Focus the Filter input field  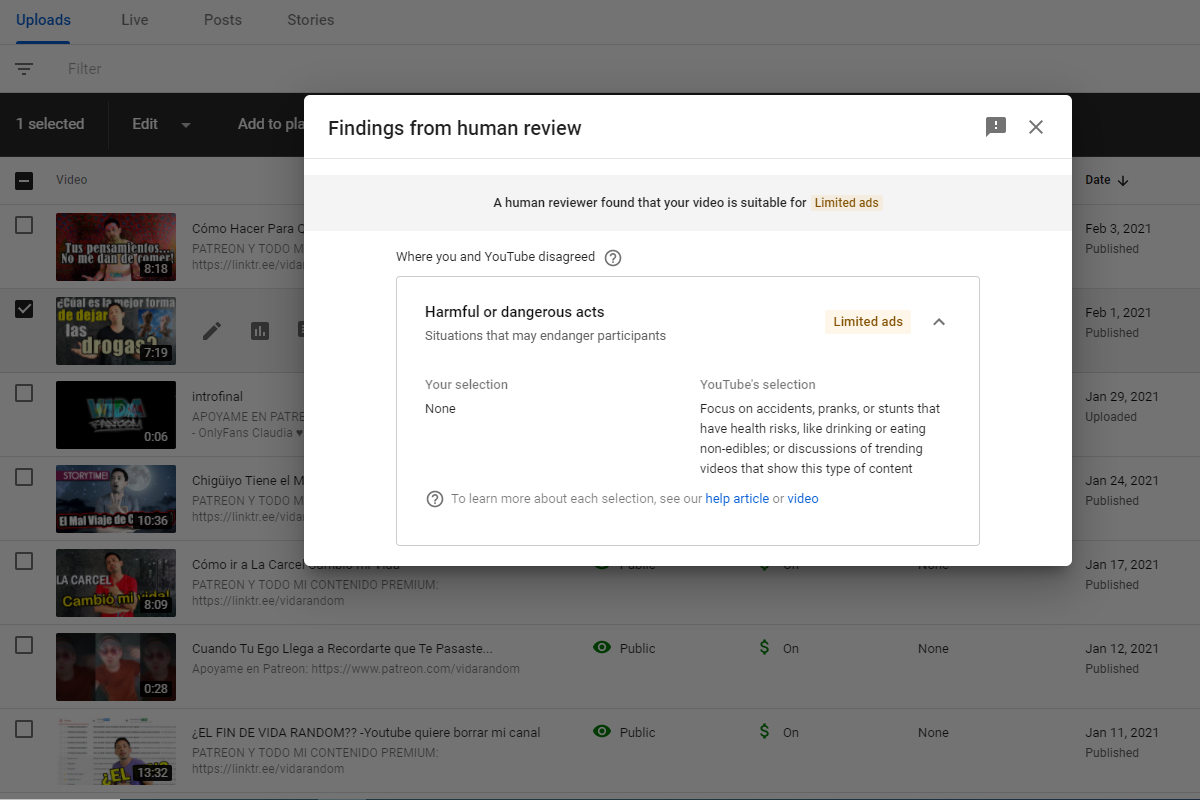(85, 69)
